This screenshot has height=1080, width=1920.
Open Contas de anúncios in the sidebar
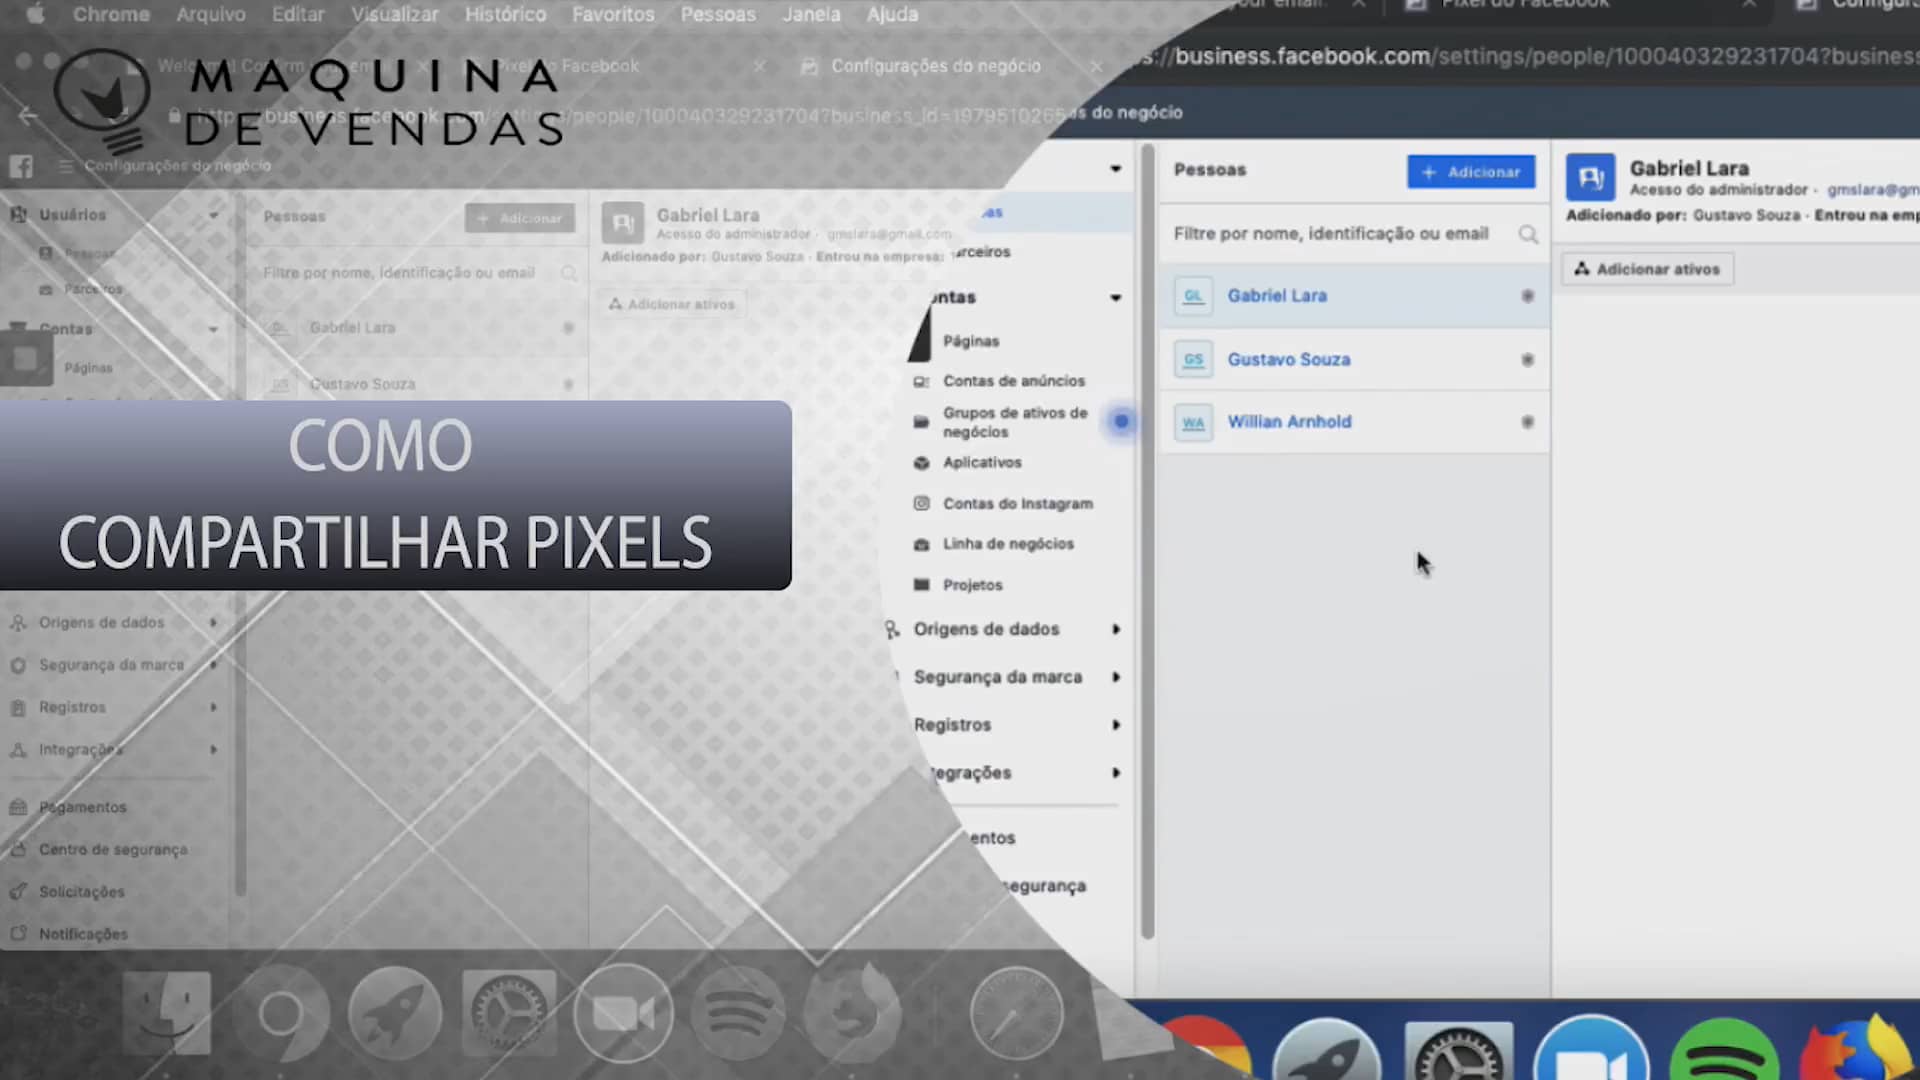(1014, 381)
